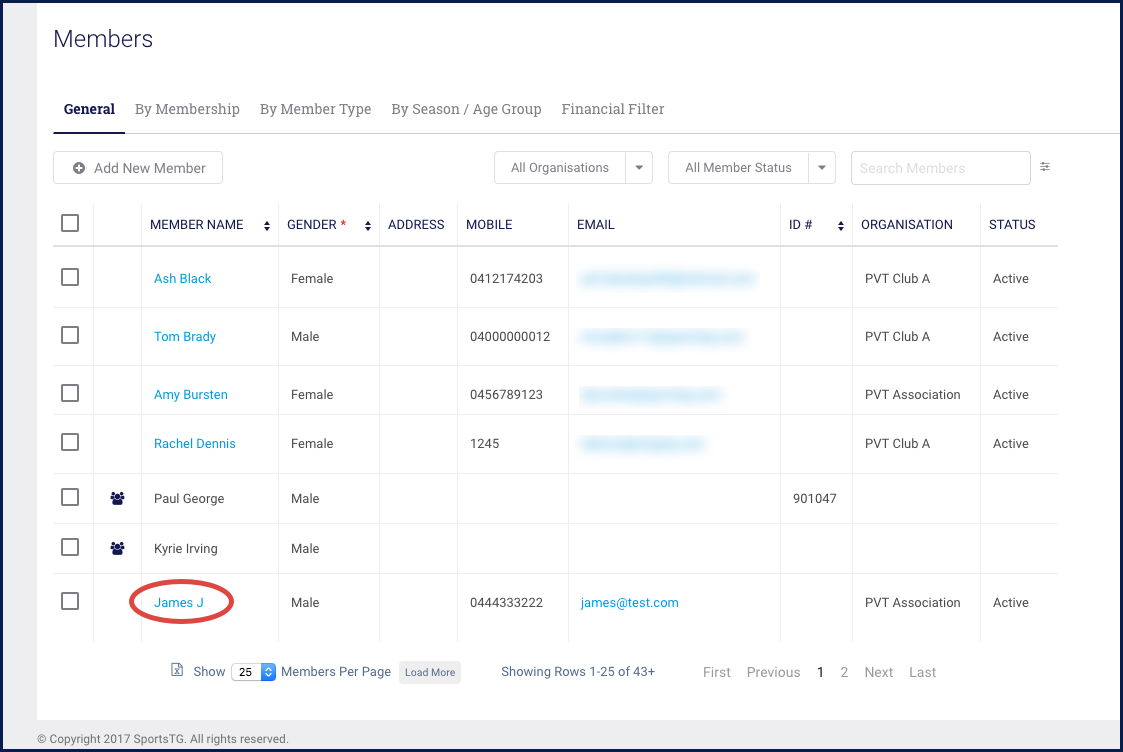Viewport: 1123px width, 752px height.
Task: Open the Financial Filter tab
Action: 612,109
